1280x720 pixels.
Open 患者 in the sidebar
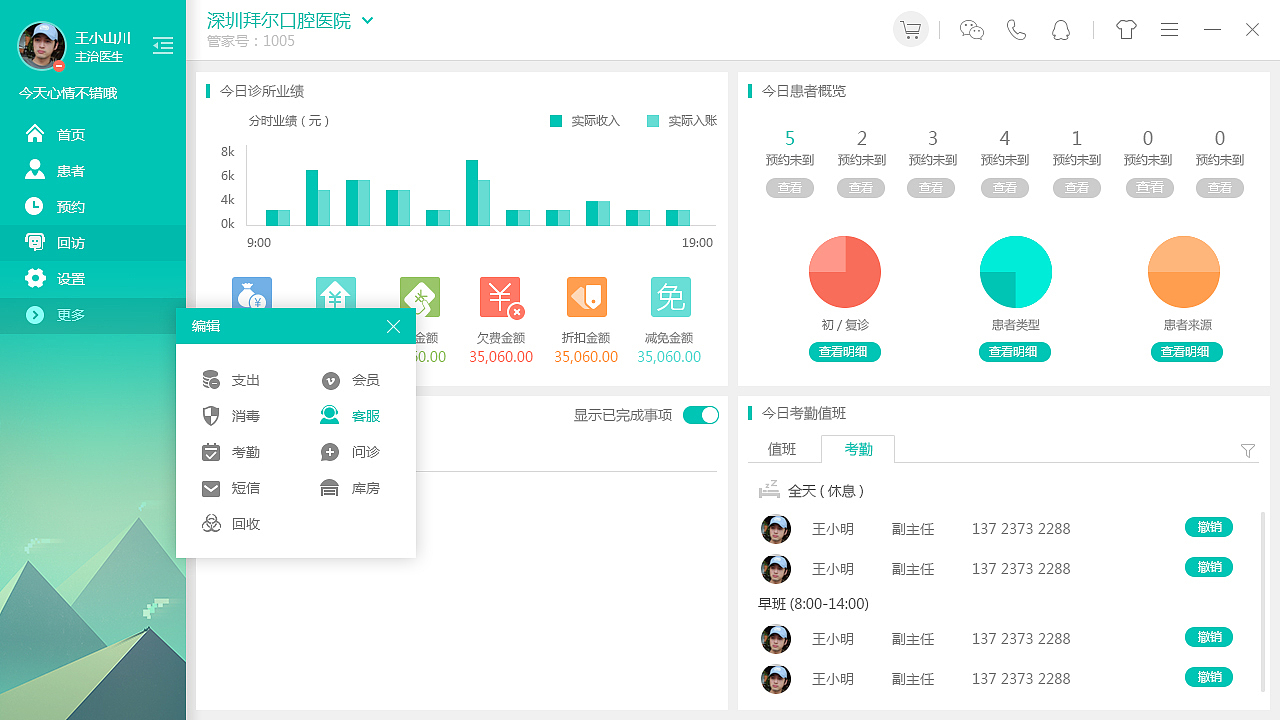coord(93,171)
